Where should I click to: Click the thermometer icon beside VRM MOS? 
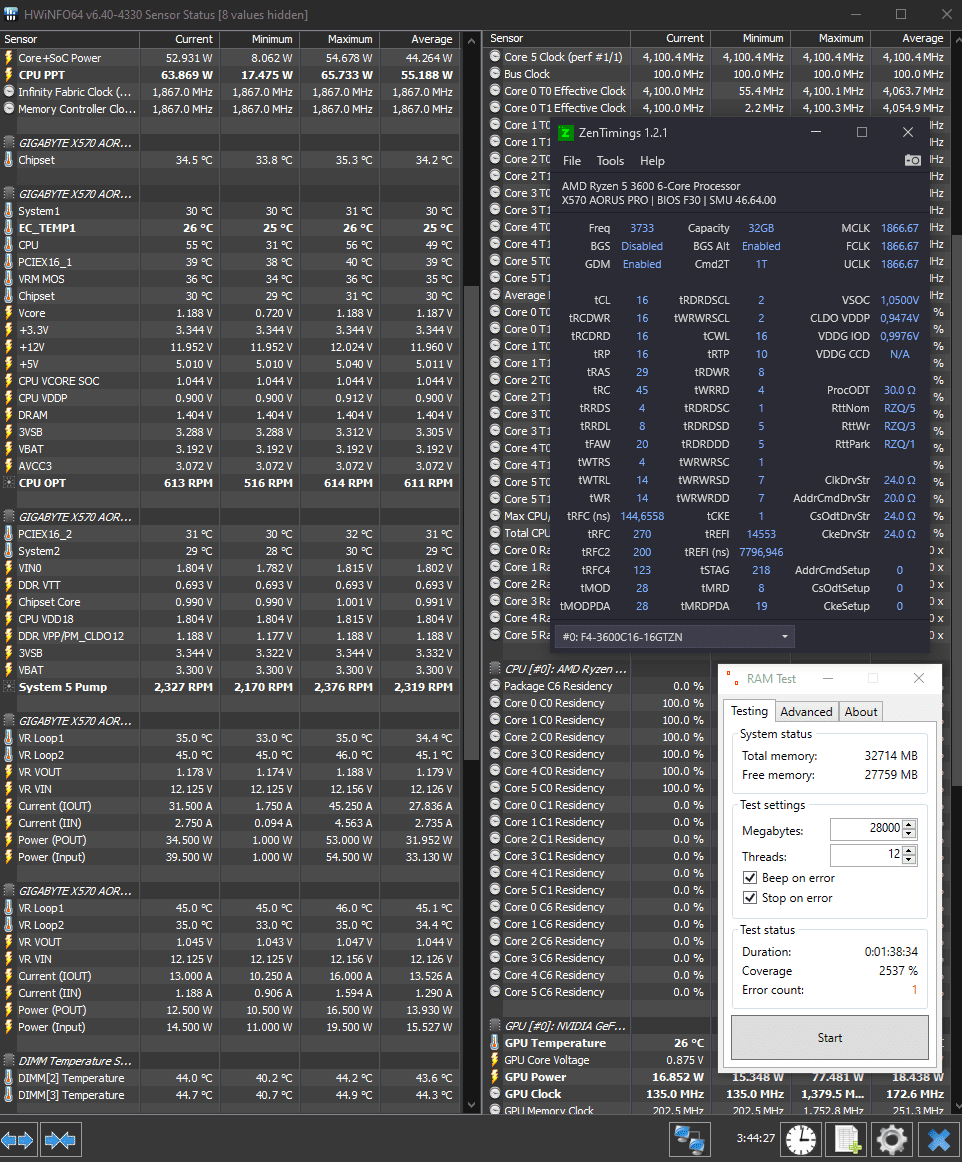point(9,279)
